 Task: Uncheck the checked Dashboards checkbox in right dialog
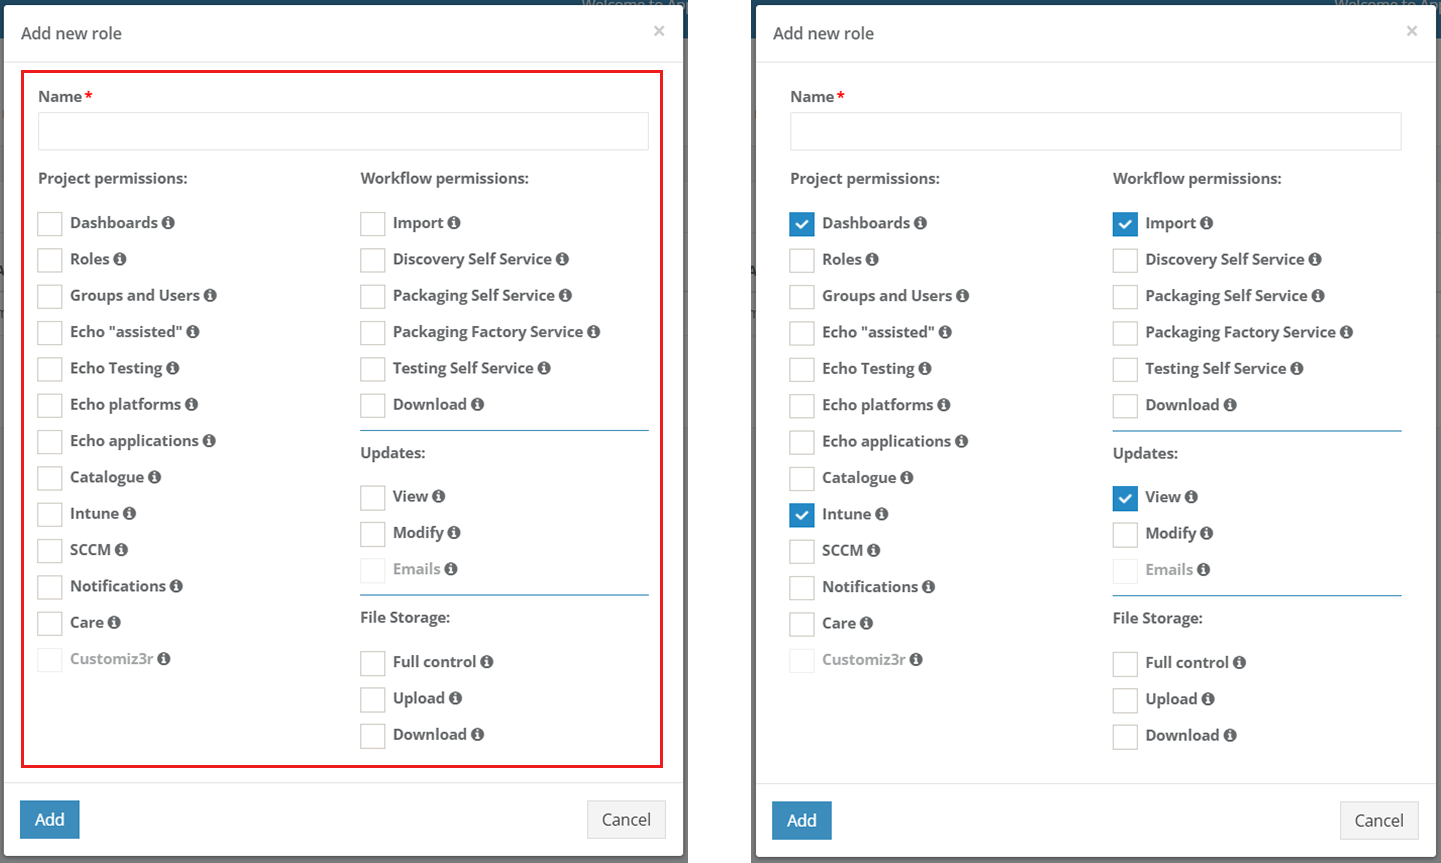(x=801, y=224)
